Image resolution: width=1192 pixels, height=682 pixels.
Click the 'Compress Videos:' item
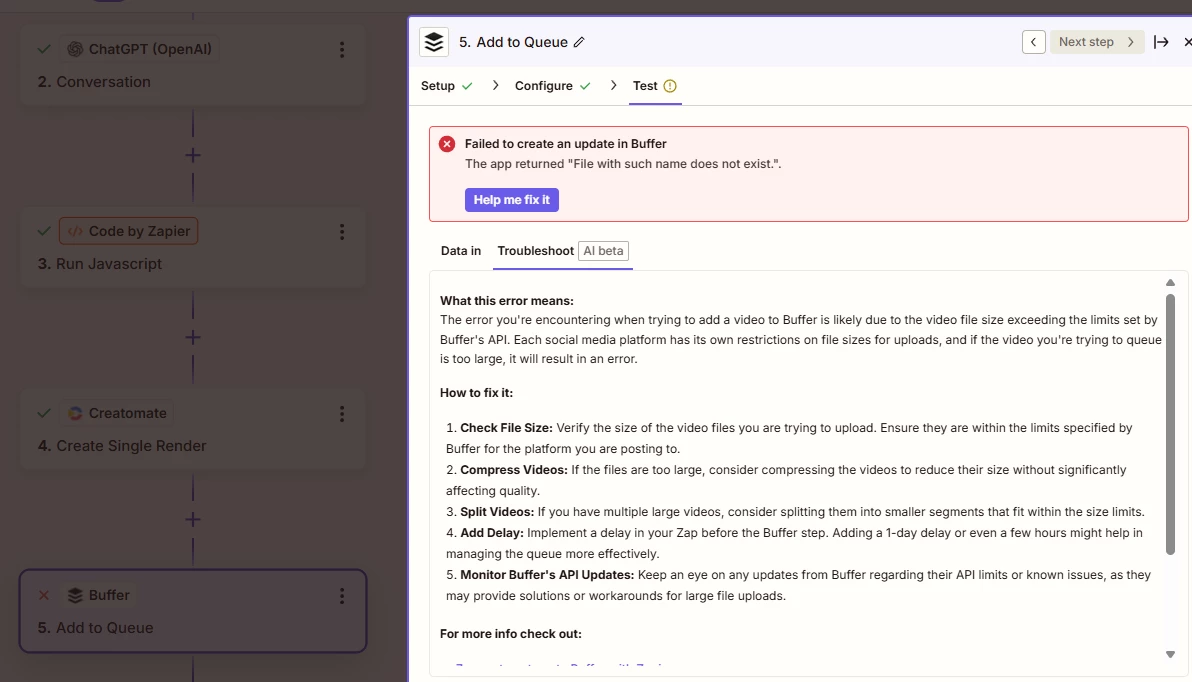pos(514,470)
